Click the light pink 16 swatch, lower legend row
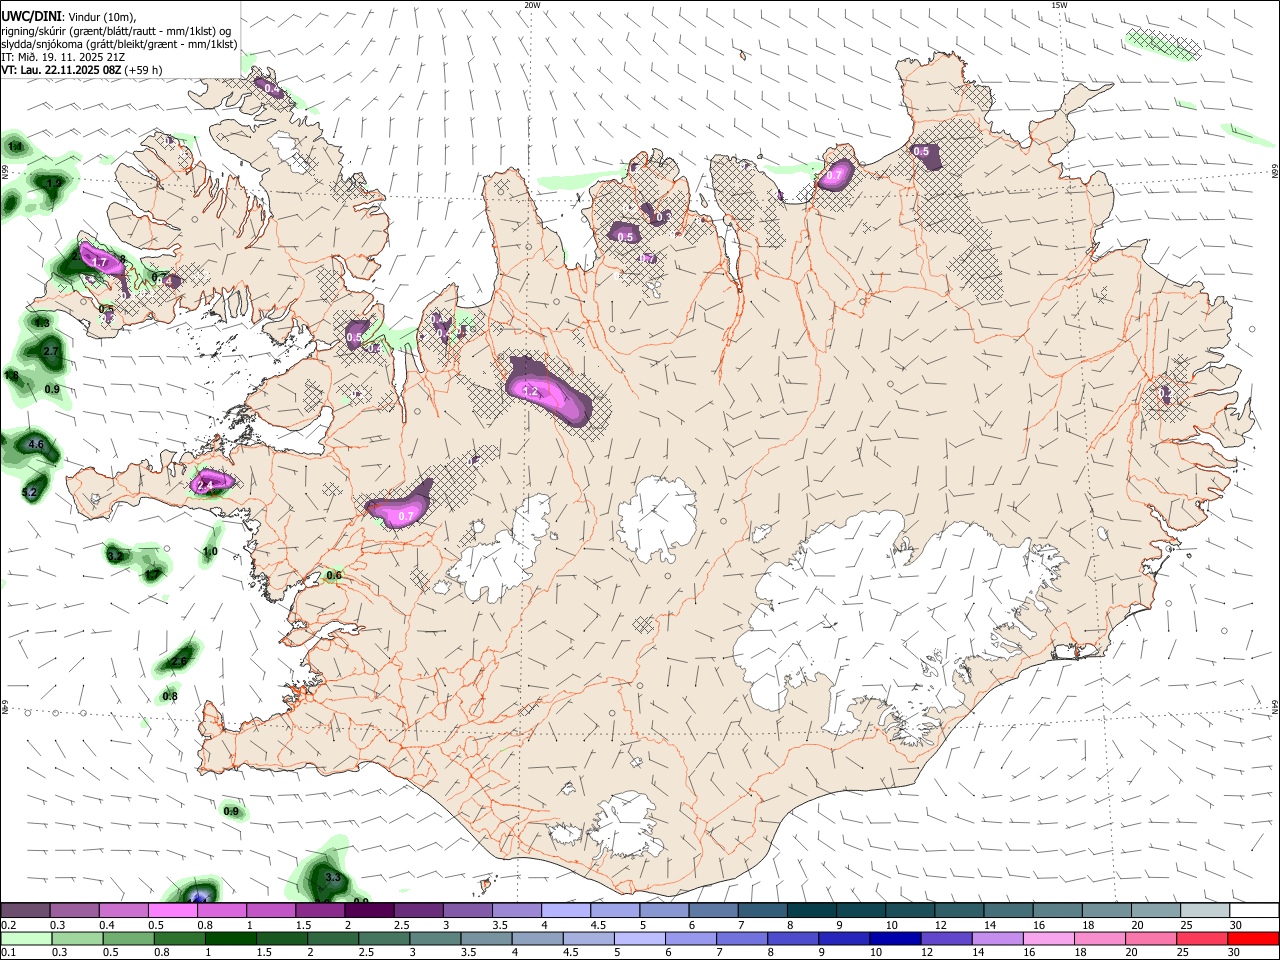The height and width of the screenshot is (960, 1280). 1048,938
